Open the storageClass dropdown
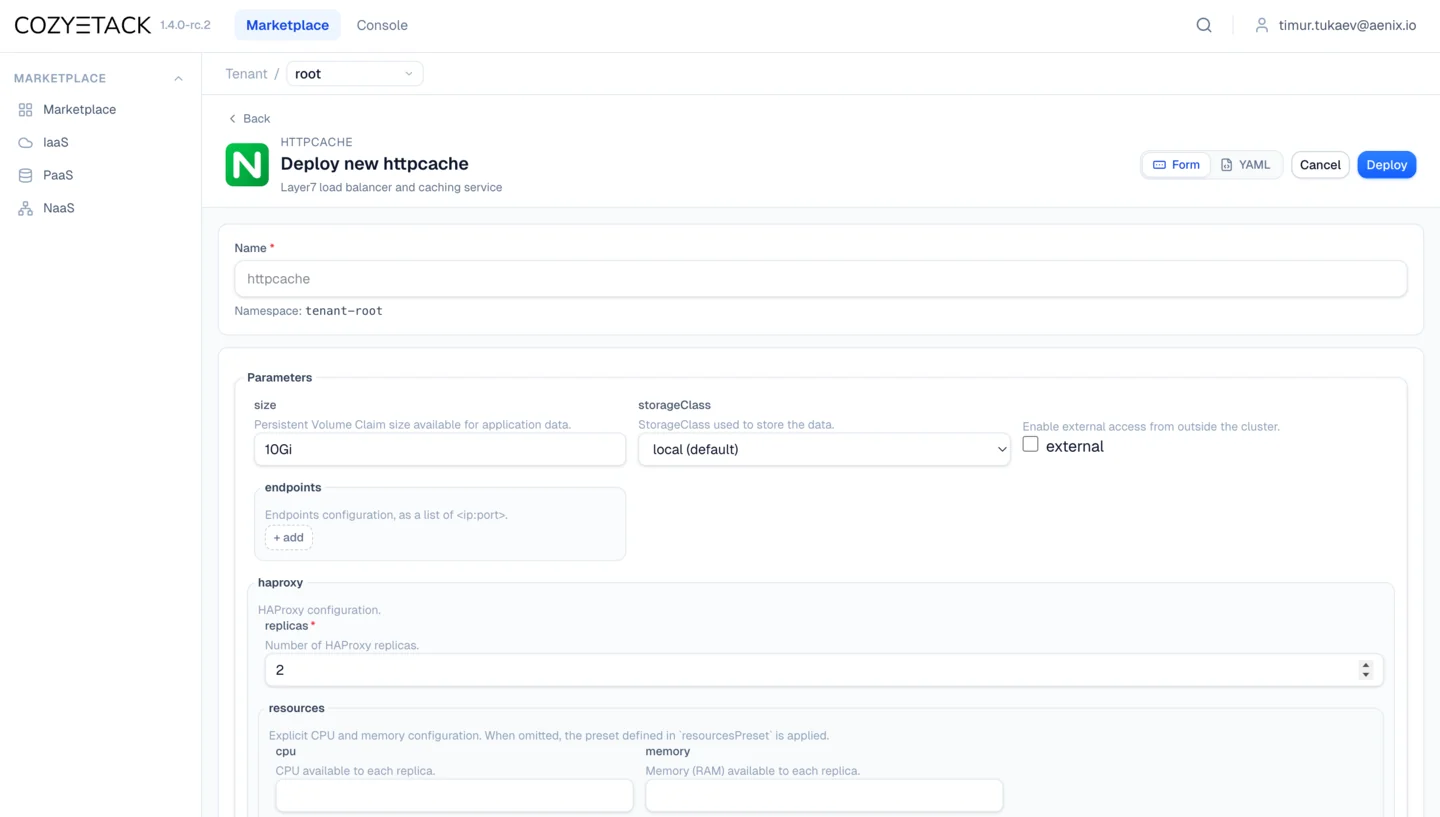 [824, 449]
